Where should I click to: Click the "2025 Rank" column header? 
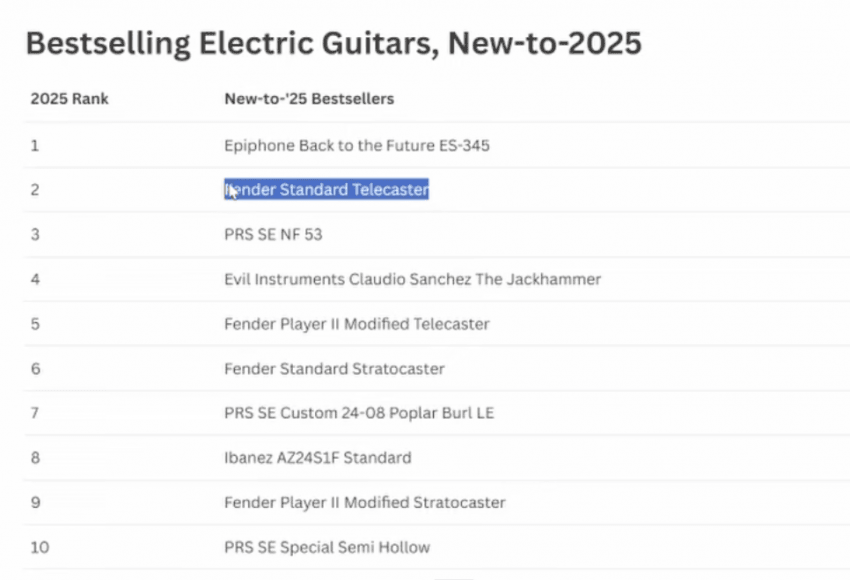pos(70,99)
